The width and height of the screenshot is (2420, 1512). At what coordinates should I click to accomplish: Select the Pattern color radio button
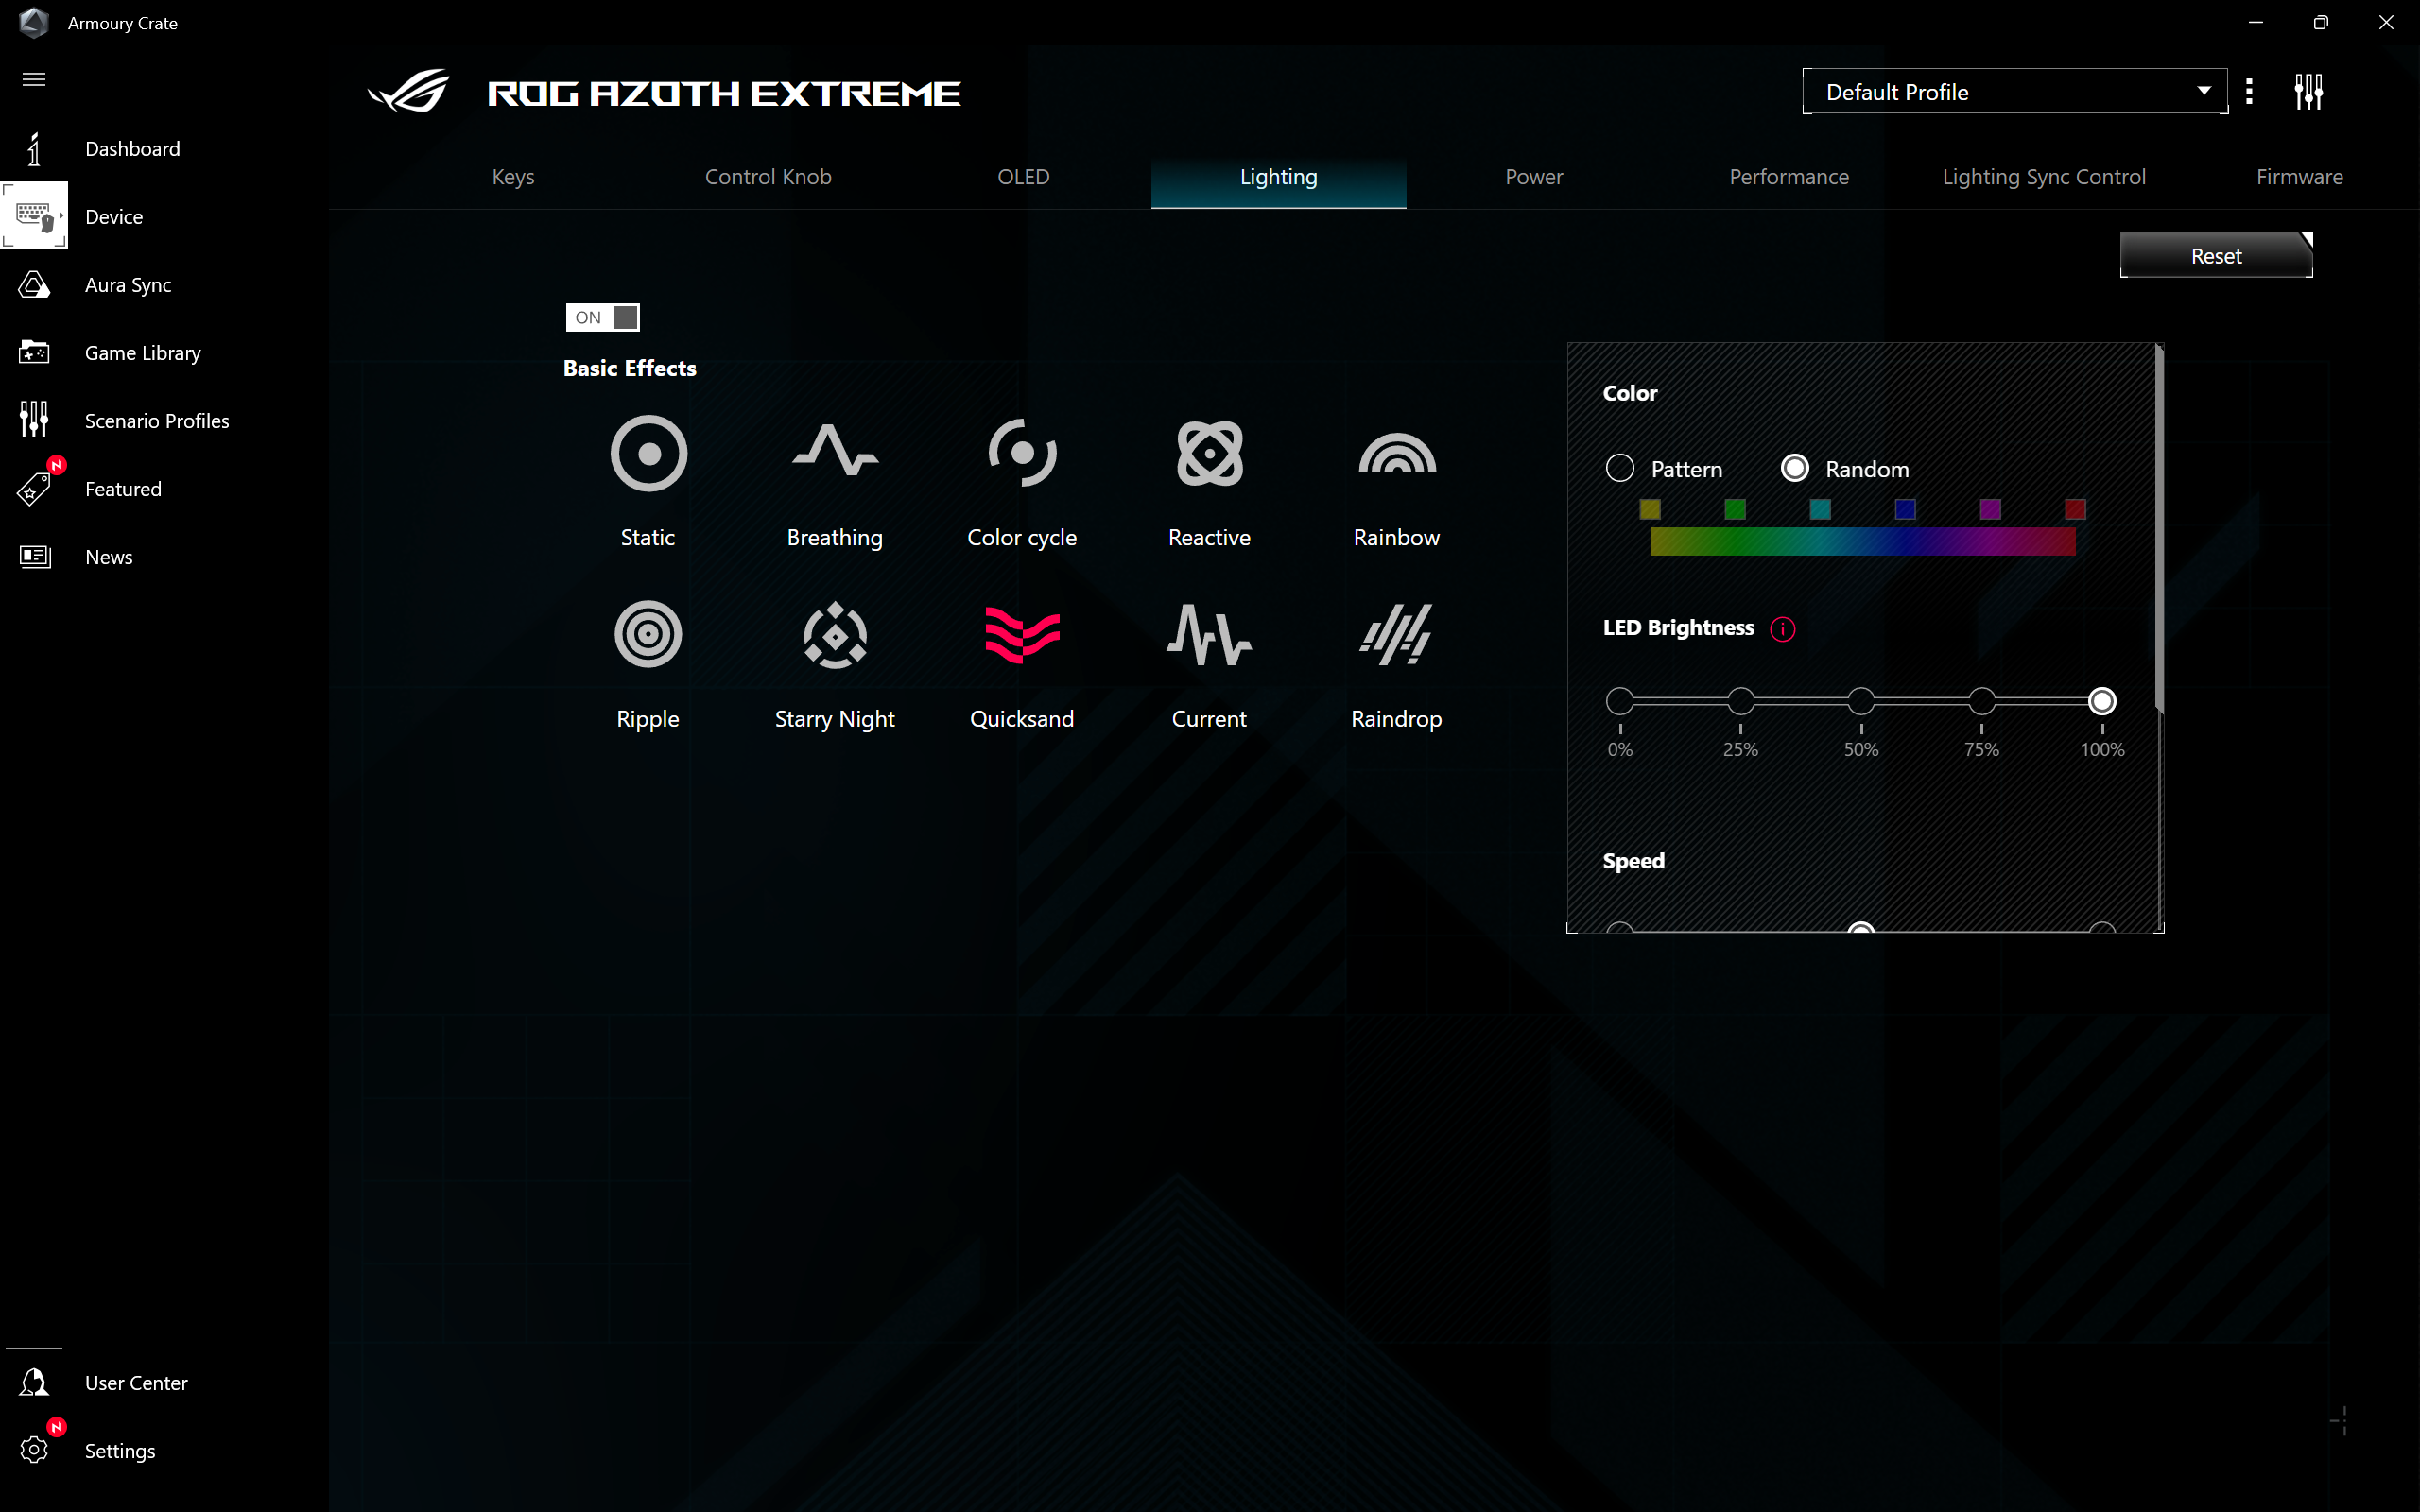coord(1620,468)
